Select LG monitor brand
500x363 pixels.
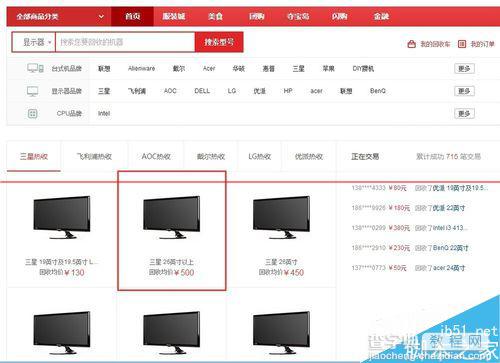(x=232, y=91)
